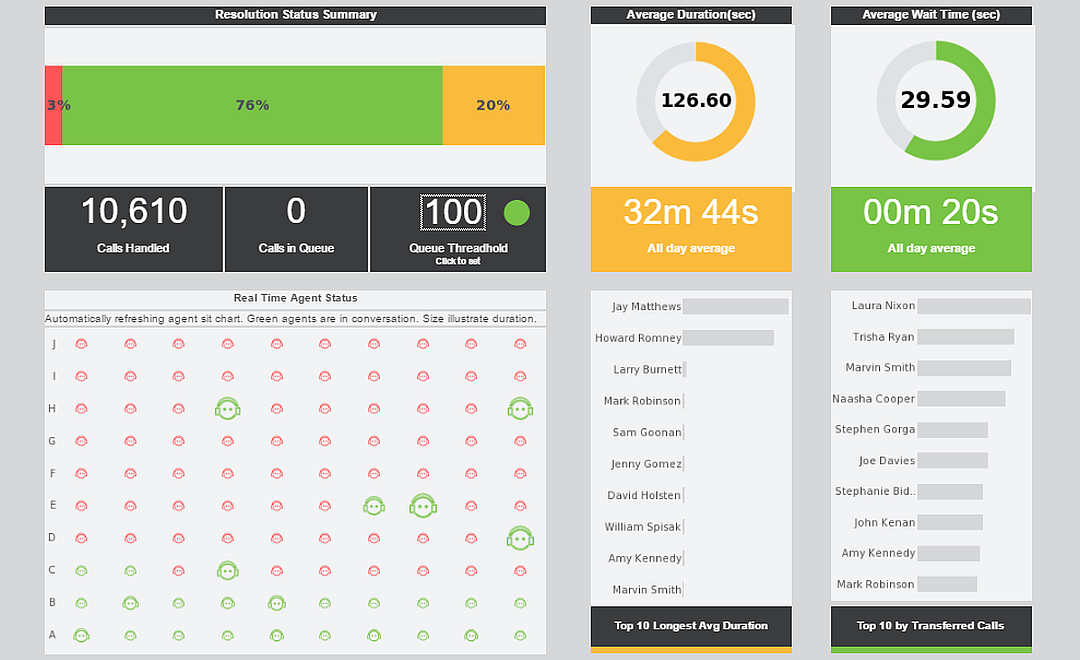Click Naasha Cooper's transferred calls bar
Screen dimensions: 1080x660
962,399
